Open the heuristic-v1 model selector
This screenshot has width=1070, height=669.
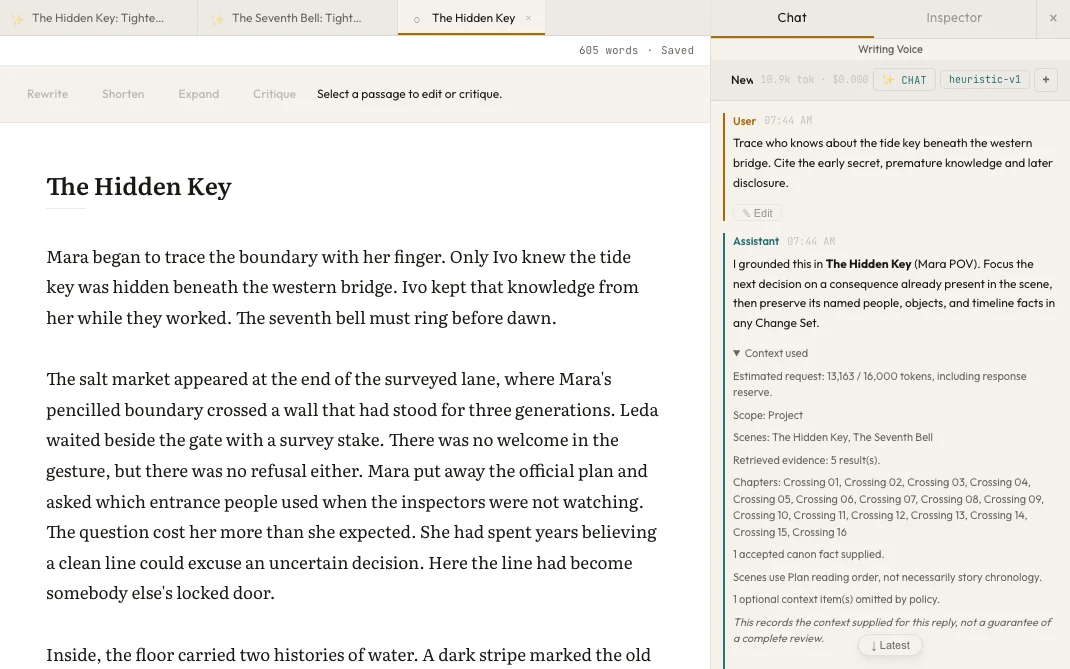pos(985,80)
